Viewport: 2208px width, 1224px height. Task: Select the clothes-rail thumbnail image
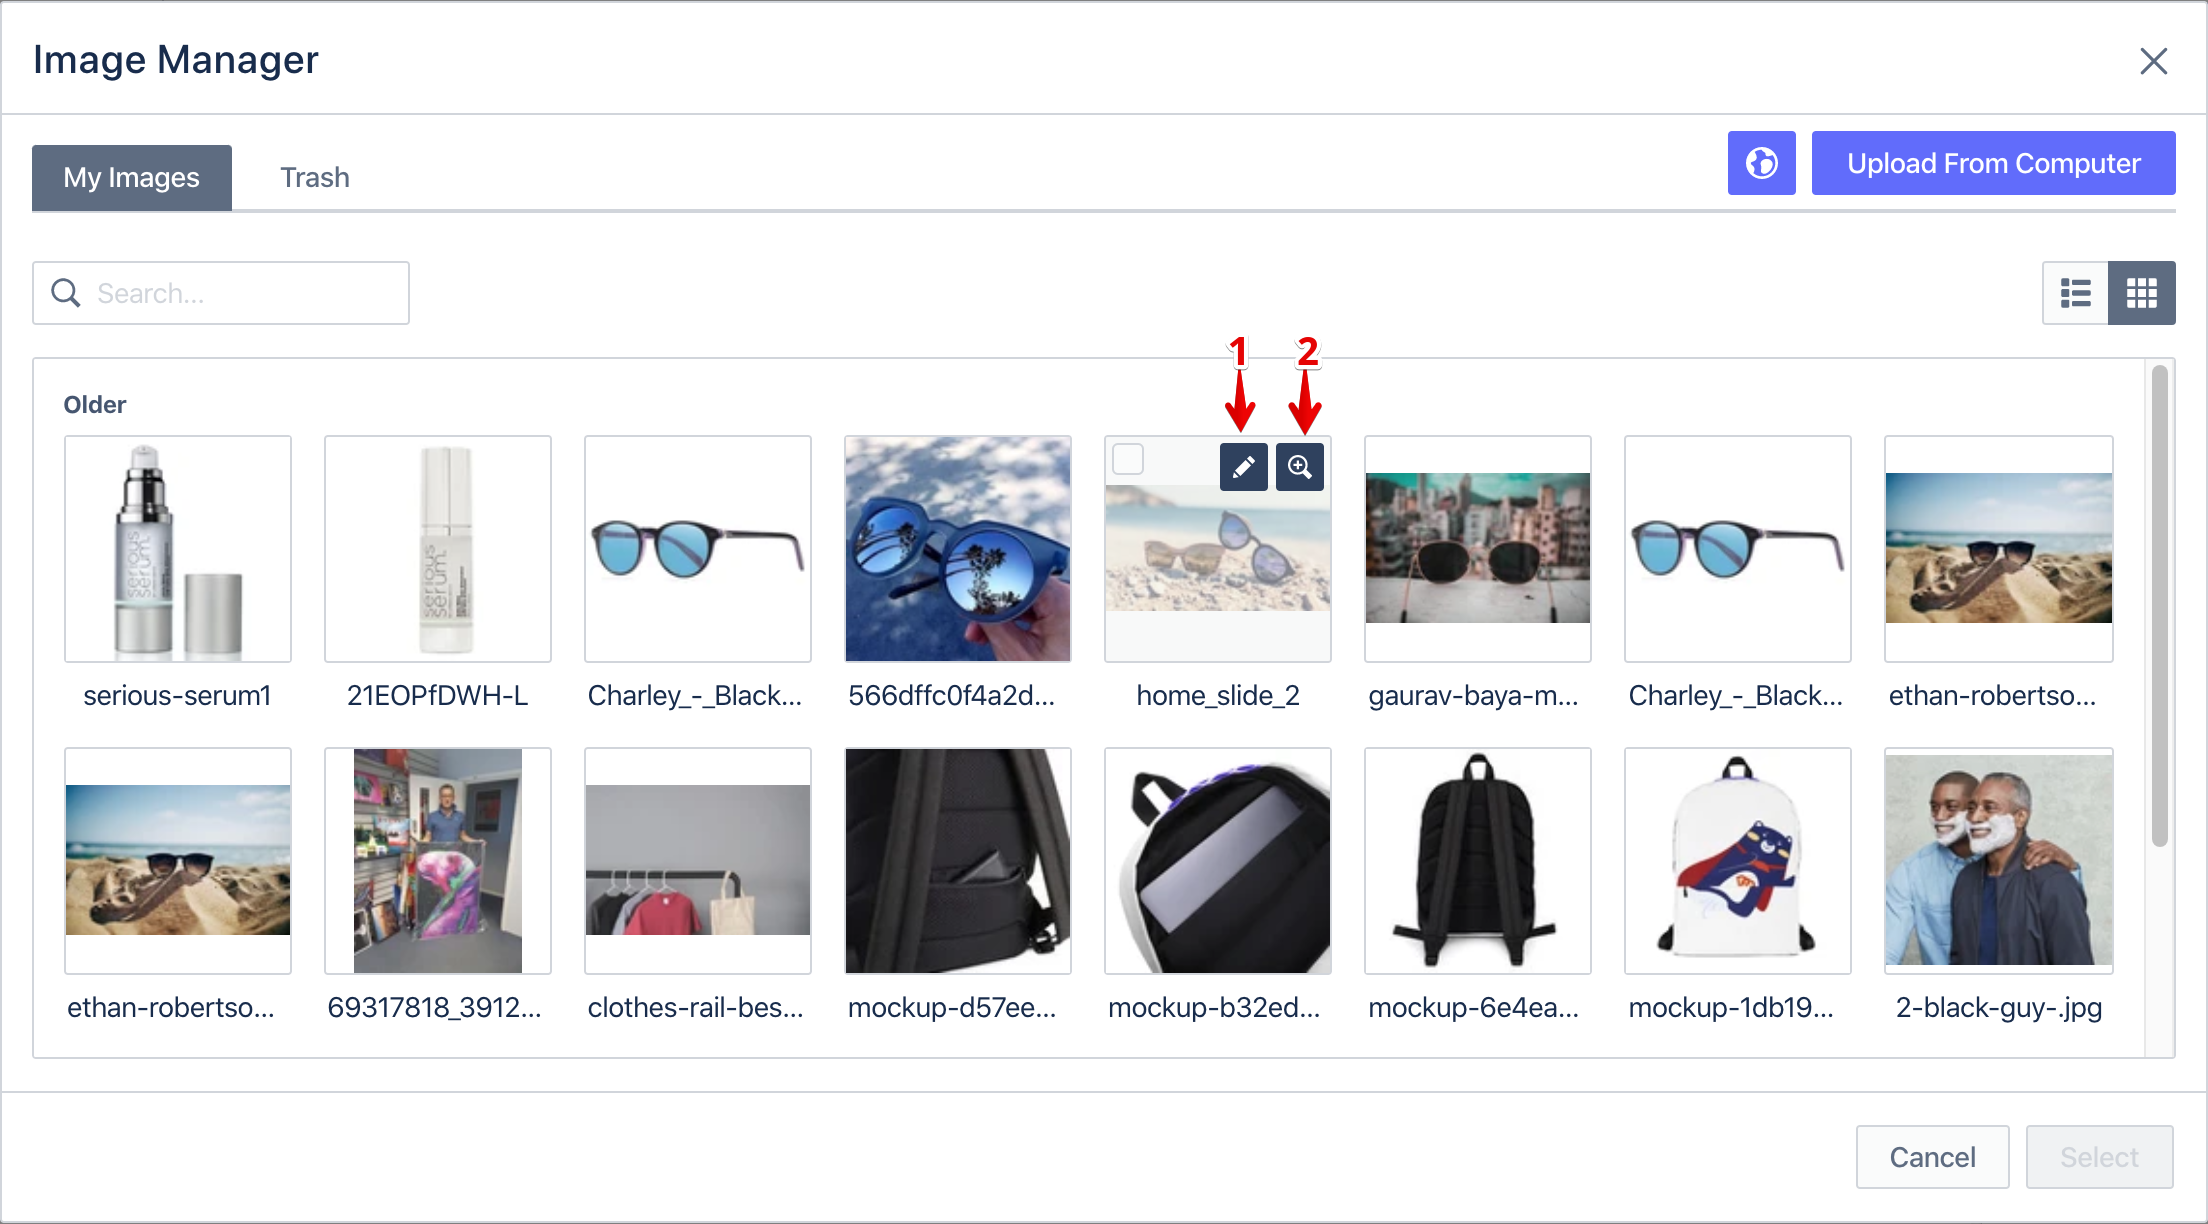click(698, 861)
